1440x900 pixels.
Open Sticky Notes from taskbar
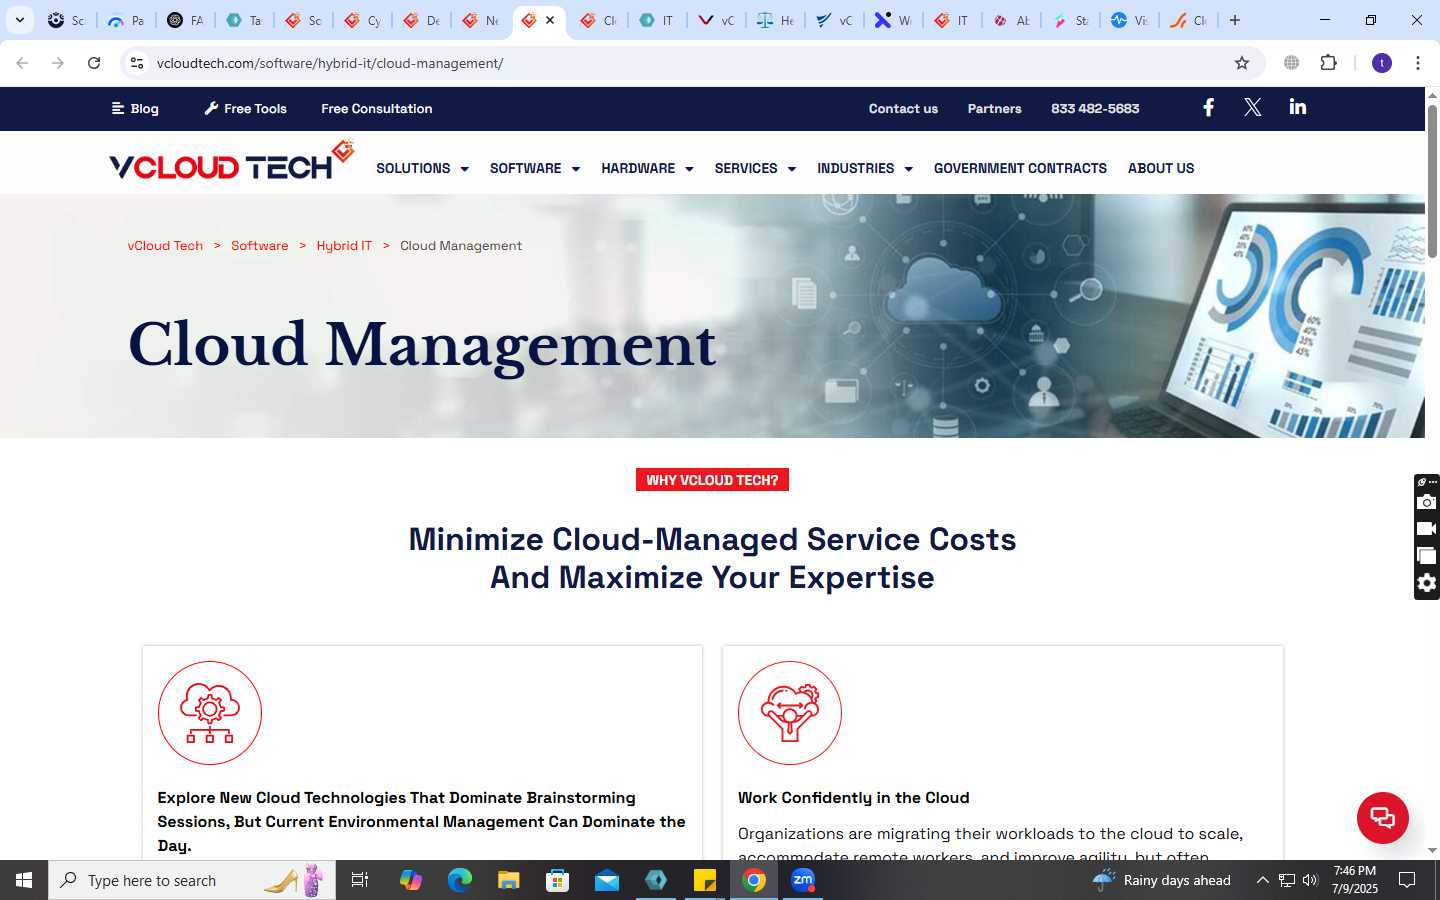pyautogui.click(x=705, y=880)
